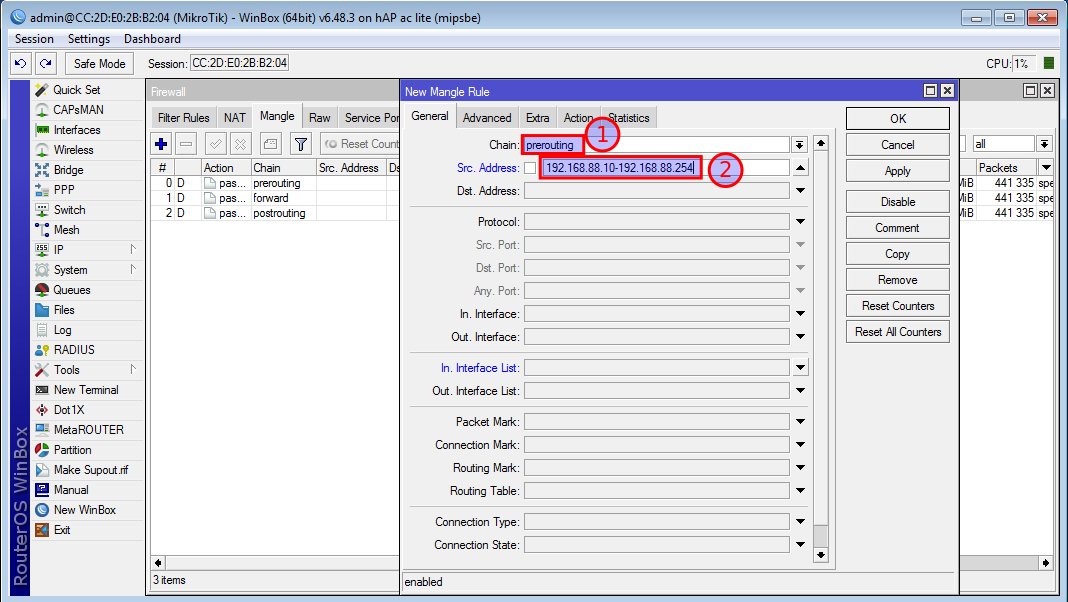Click the Comment button
Image resolution: width=1068 pixels, height=602 pixels.
click(x=898, y=228)
